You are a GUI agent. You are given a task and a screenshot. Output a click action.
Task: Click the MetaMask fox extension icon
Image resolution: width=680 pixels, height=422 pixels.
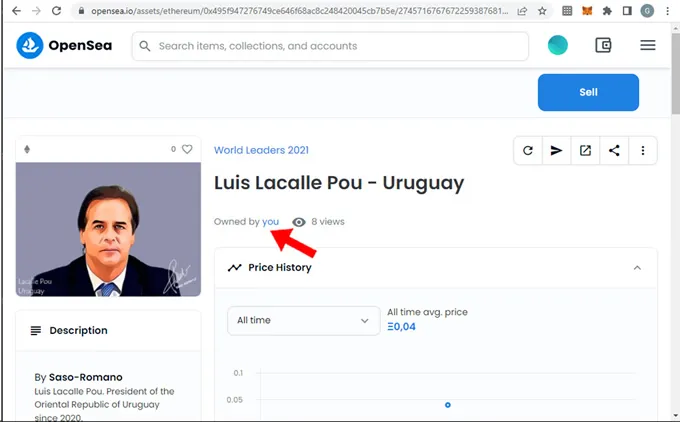tap(587, 11)
